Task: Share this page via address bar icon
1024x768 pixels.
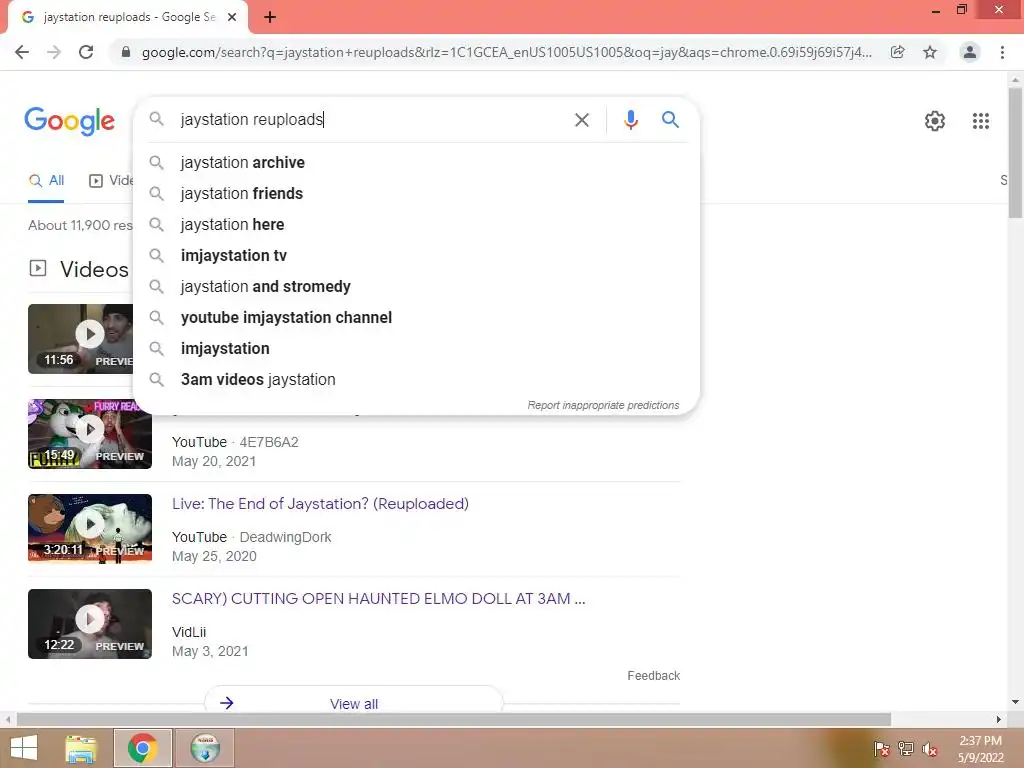Action: coord(898,52)
